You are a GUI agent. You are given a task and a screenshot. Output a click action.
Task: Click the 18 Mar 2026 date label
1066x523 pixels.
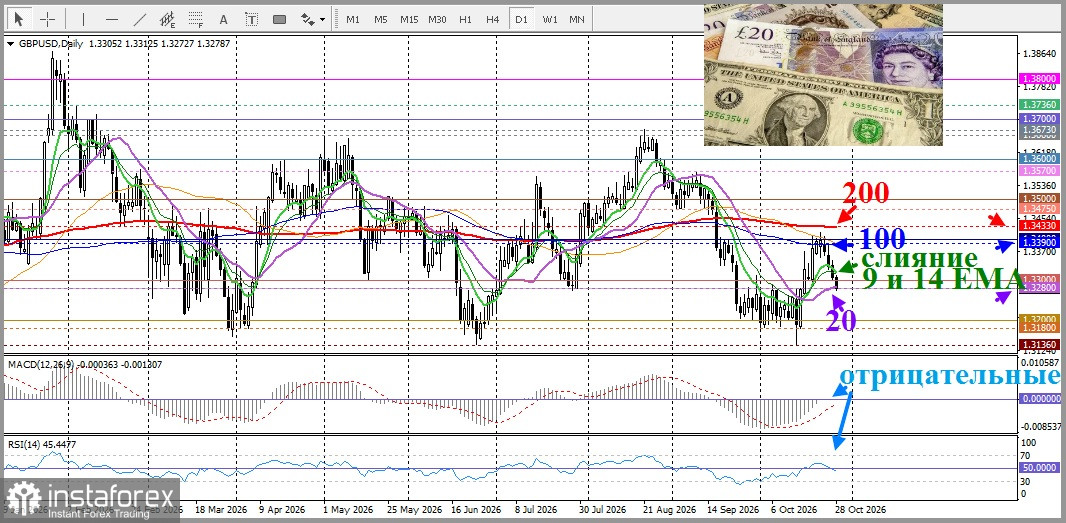[220, 509]
